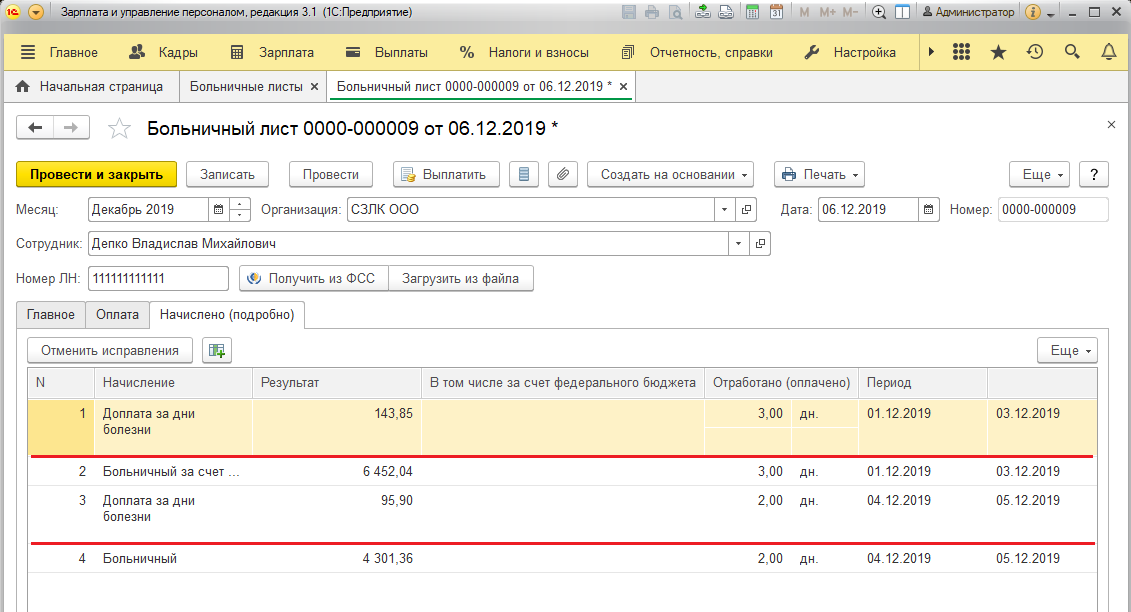Open document postings report icon
Viewport: 1131px width, 612px height.
pyautogui.click(x=524, y=175)
